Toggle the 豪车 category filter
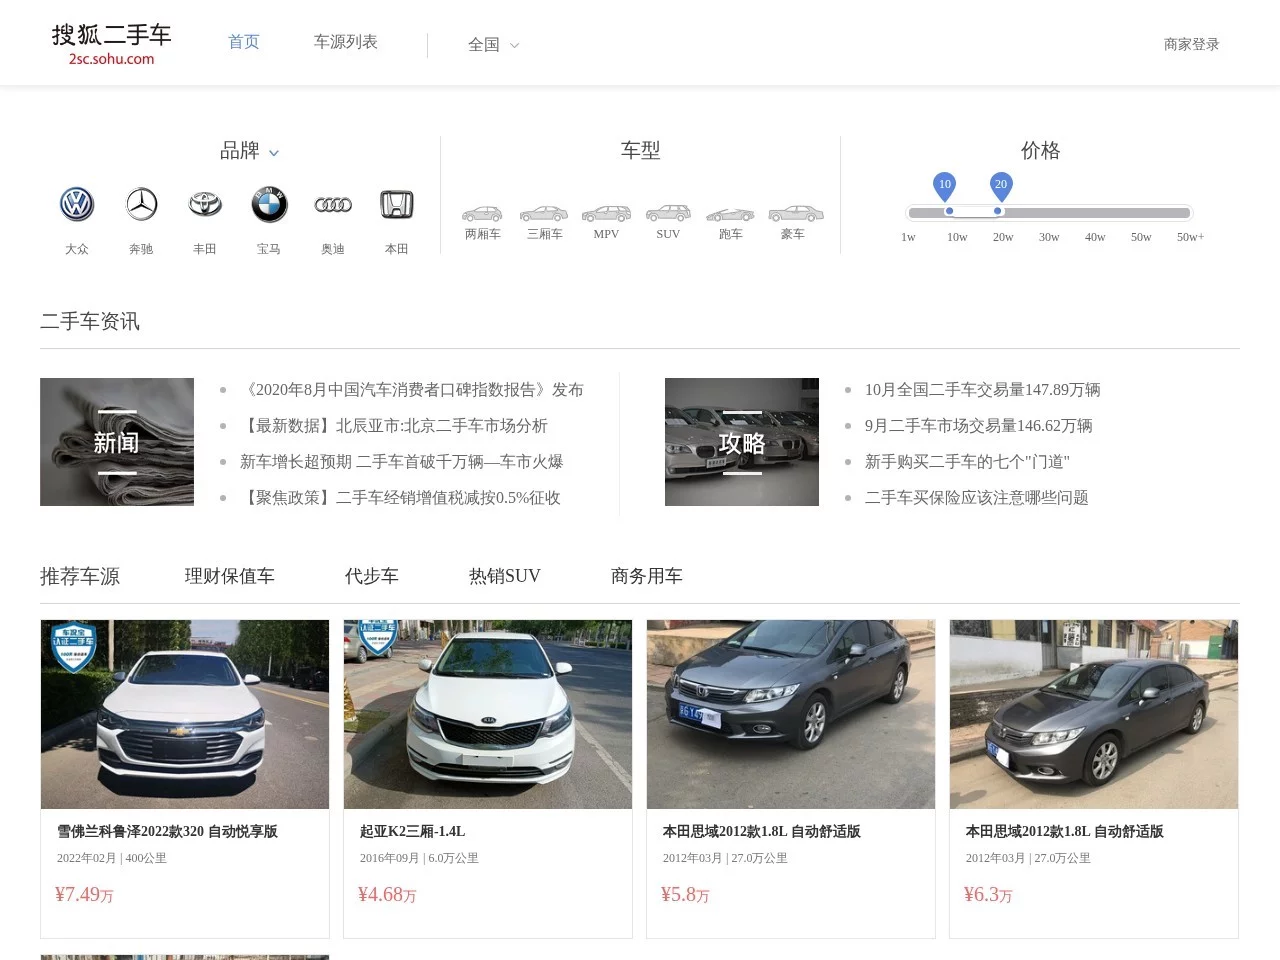This screenshot has width=1280, height=960. 794,213
